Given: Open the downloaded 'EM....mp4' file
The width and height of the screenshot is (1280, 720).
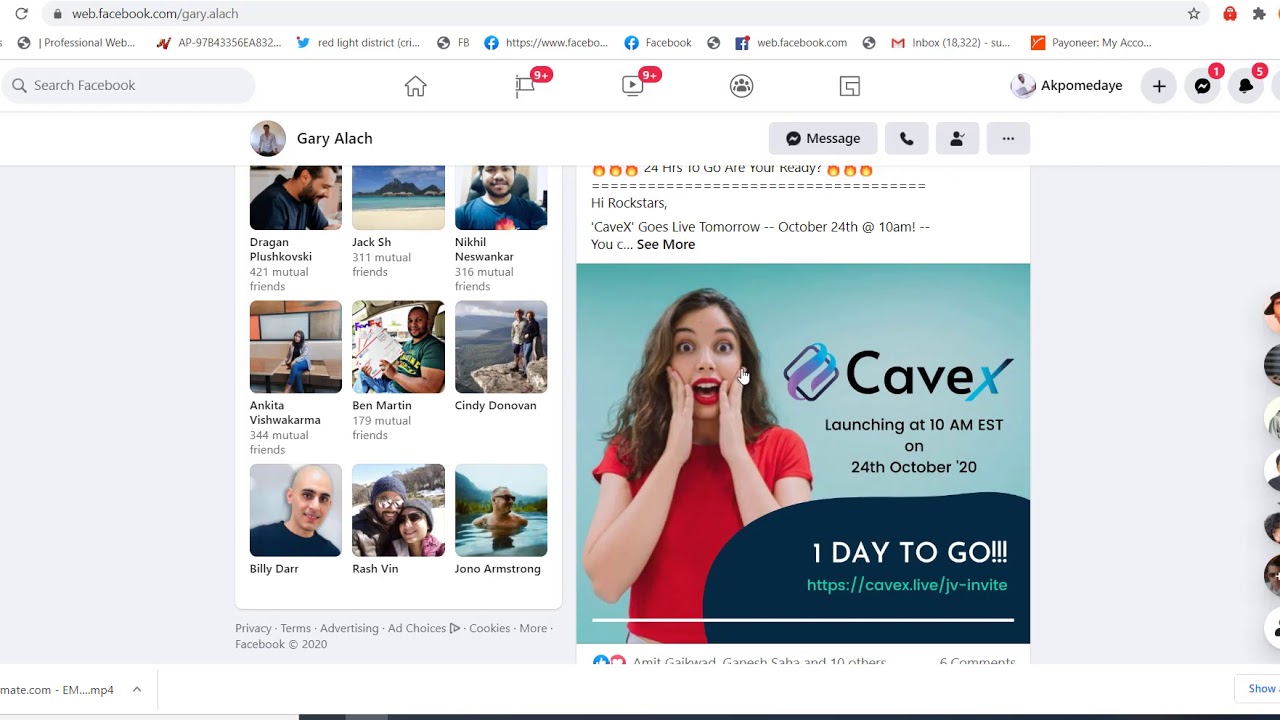Looking at the screenshot, I should (x=57, y=690).
